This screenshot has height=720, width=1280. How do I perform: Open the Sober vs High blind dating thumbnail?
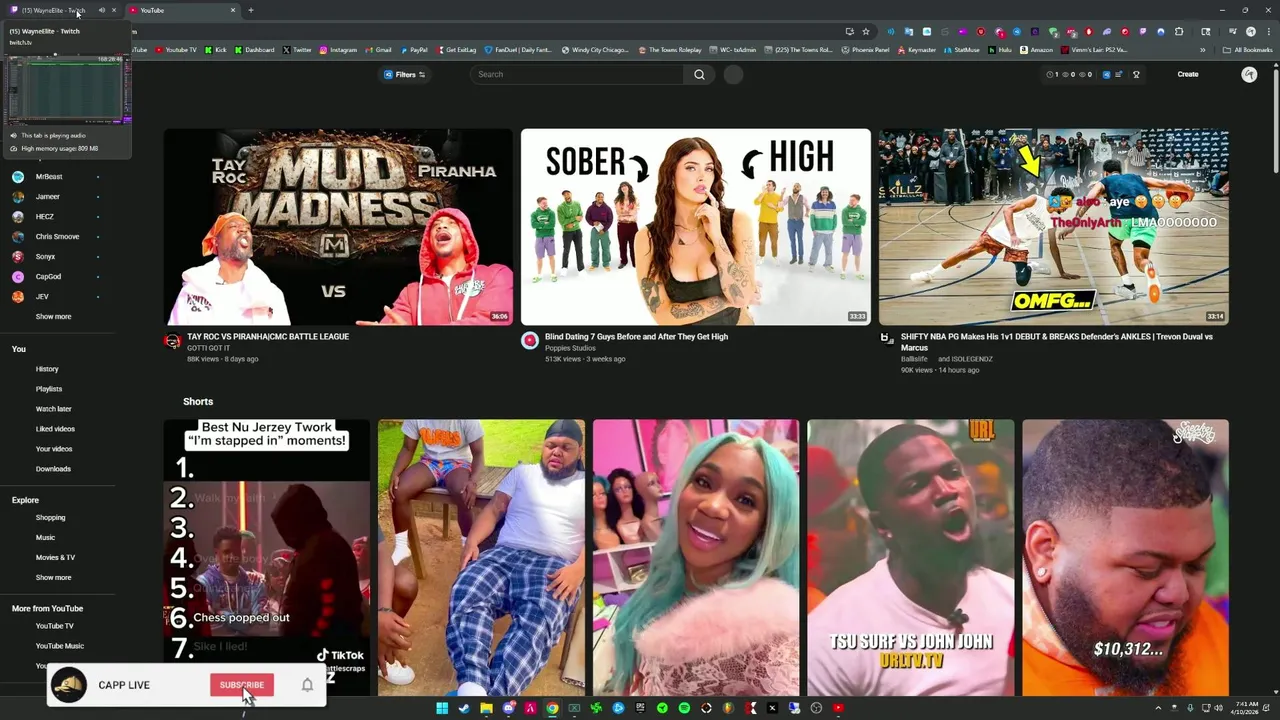(696, 227)
